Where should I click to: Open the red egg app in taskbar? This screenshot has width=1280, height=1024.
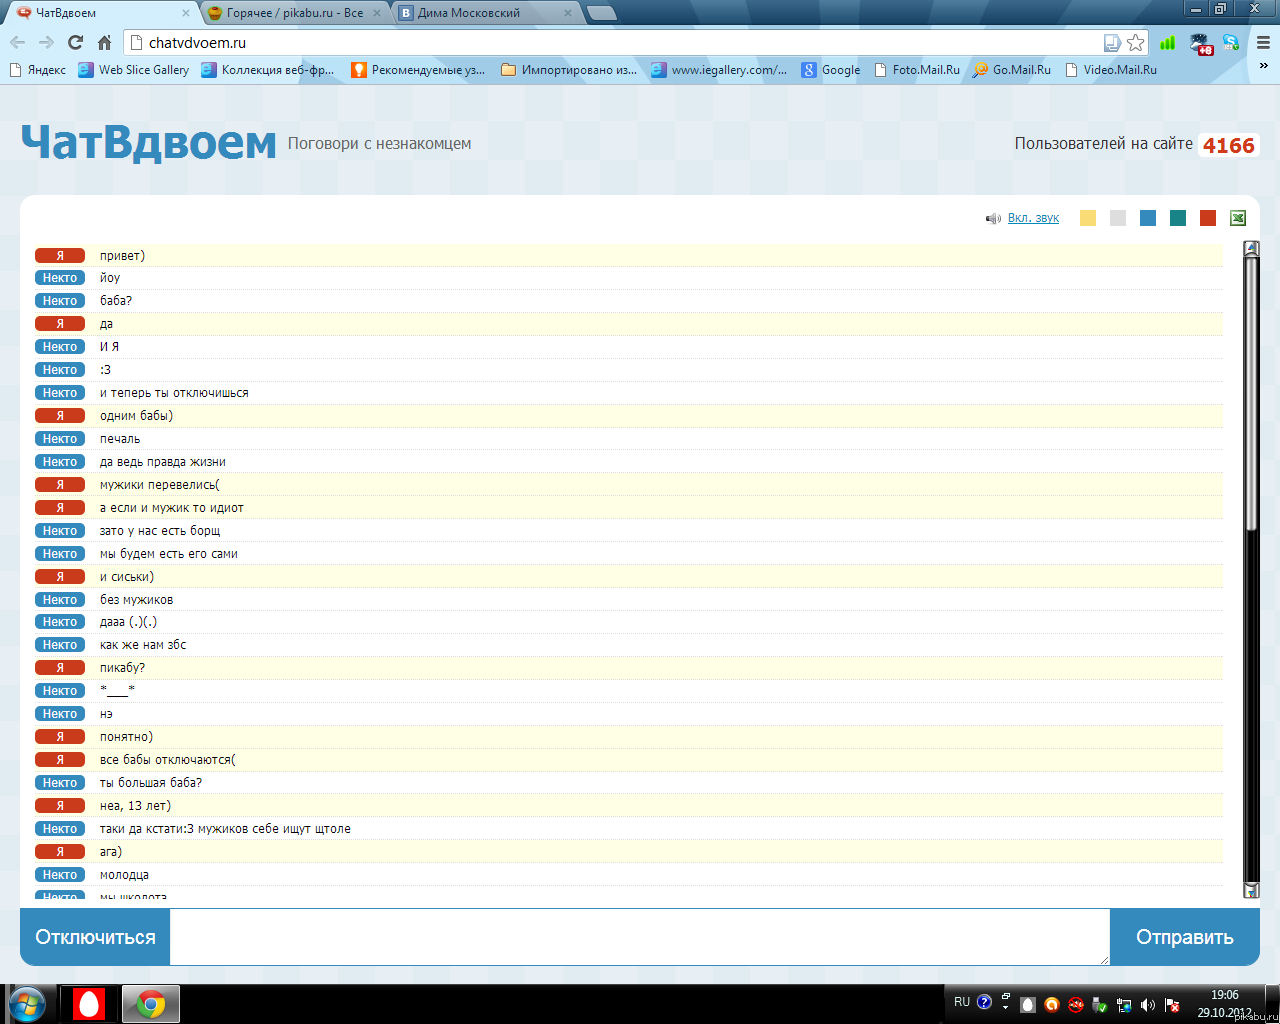(x=89, y=1004)
